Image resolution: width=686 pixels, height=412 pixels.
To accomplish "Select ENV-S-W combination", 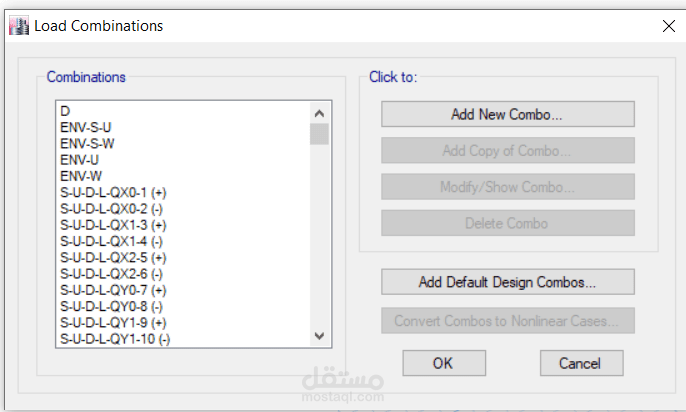I will point(87,143).
